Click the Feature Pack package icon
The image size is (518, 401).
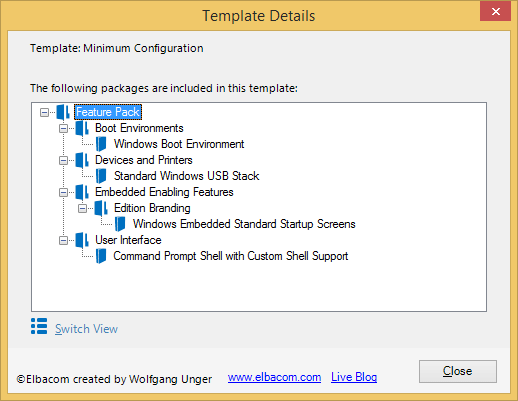[x=63, y=112]
